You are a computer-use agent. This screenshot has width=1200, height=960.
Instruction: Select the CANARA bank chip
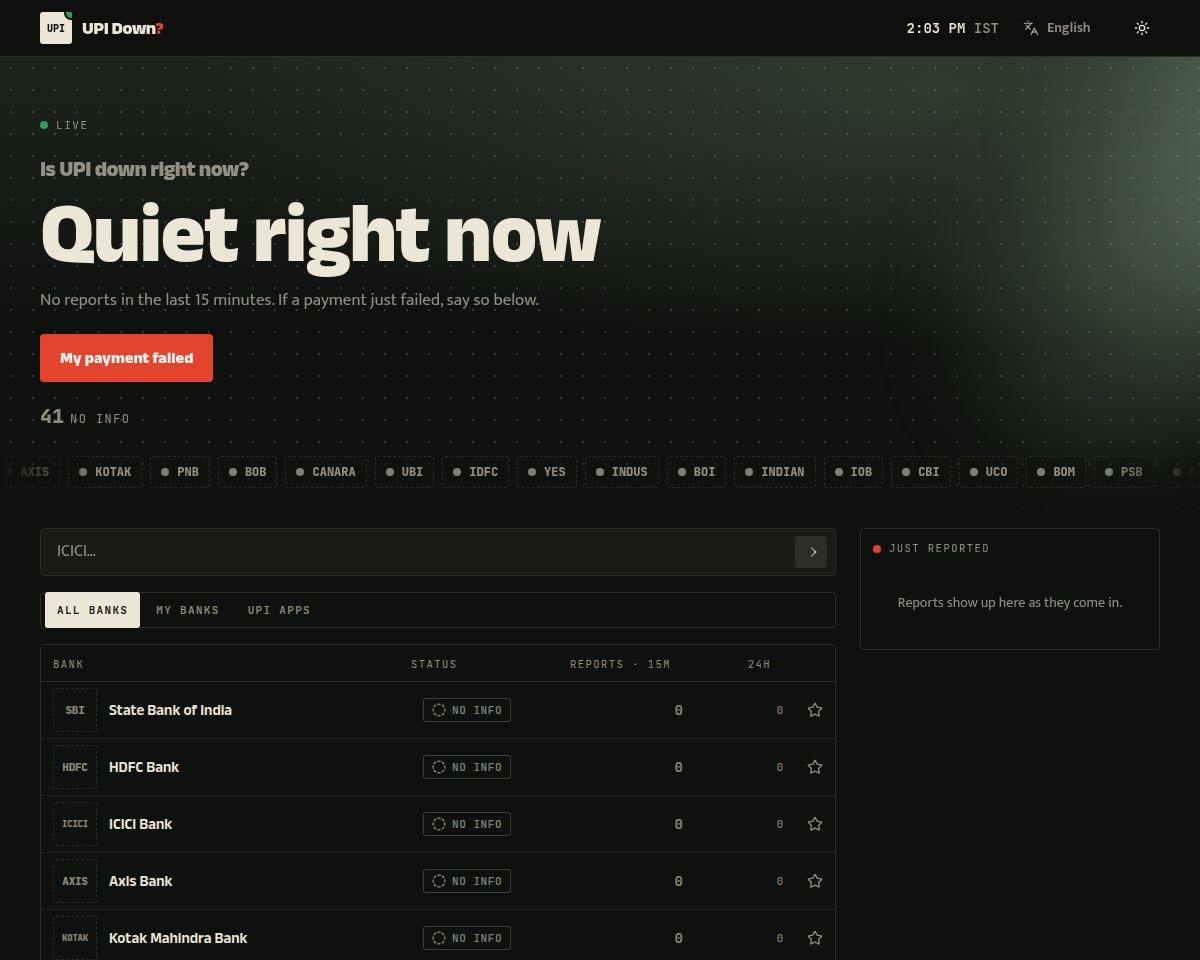(x=326, y=472)
